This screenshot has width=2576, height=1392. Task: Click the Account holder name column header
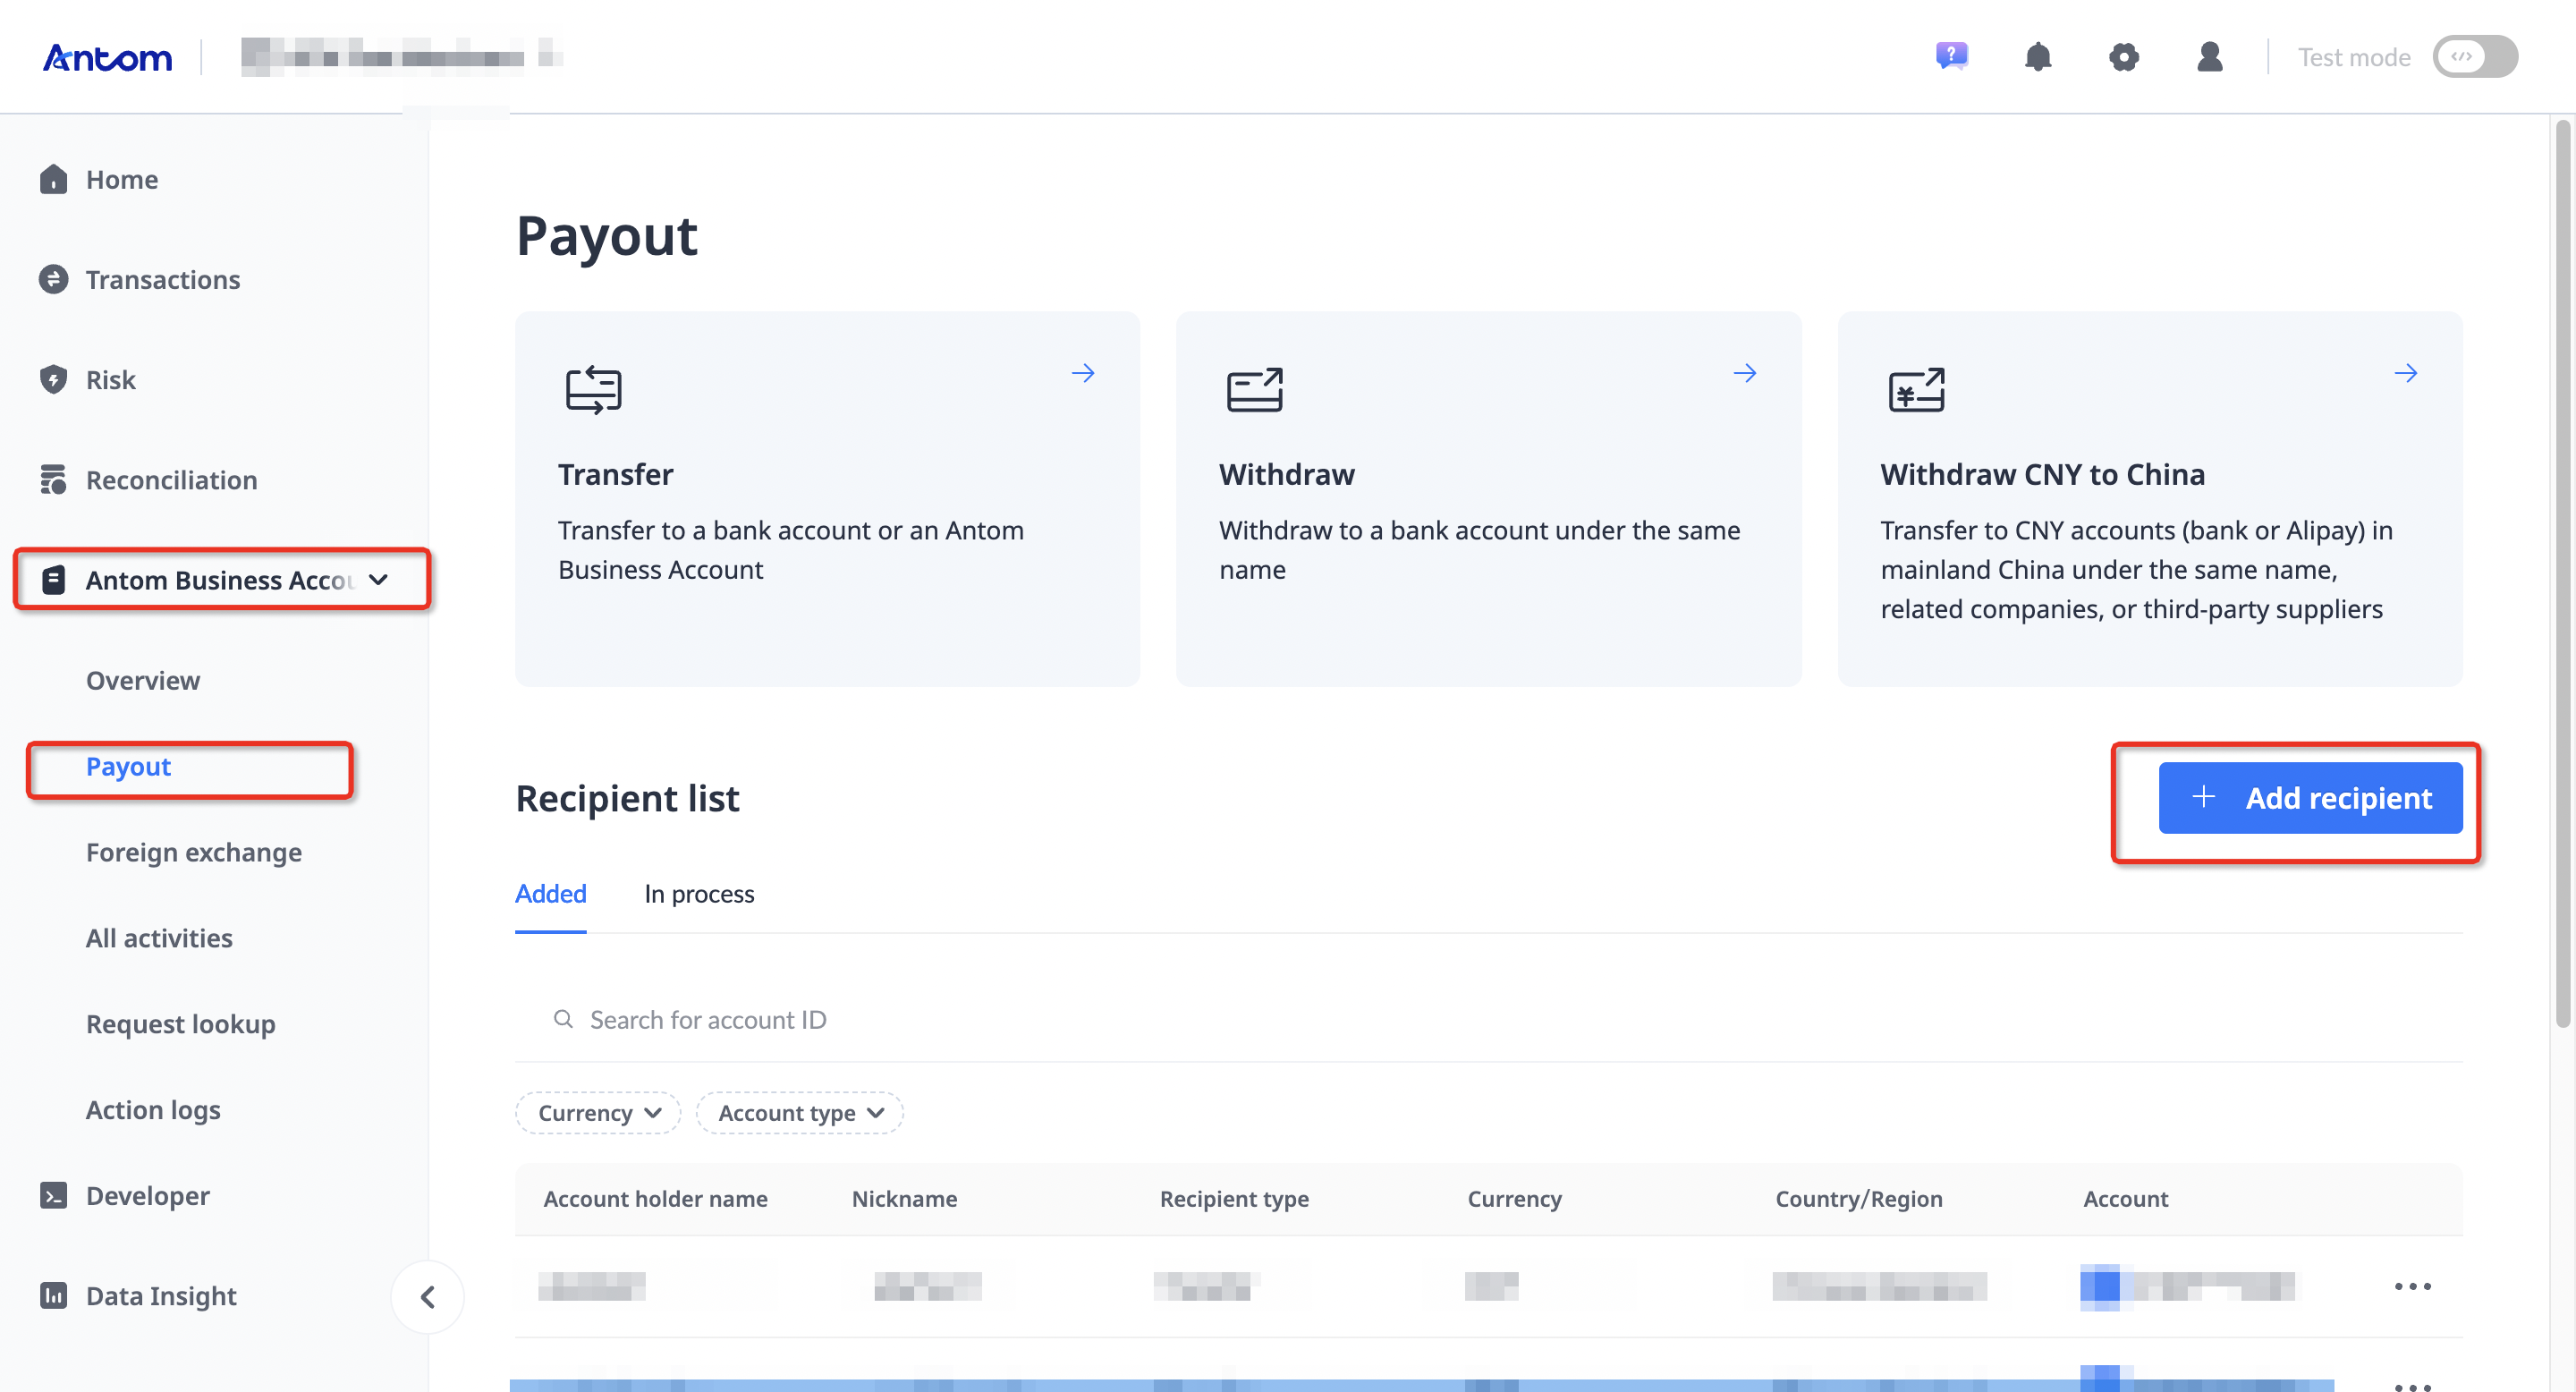point(655,1198)
